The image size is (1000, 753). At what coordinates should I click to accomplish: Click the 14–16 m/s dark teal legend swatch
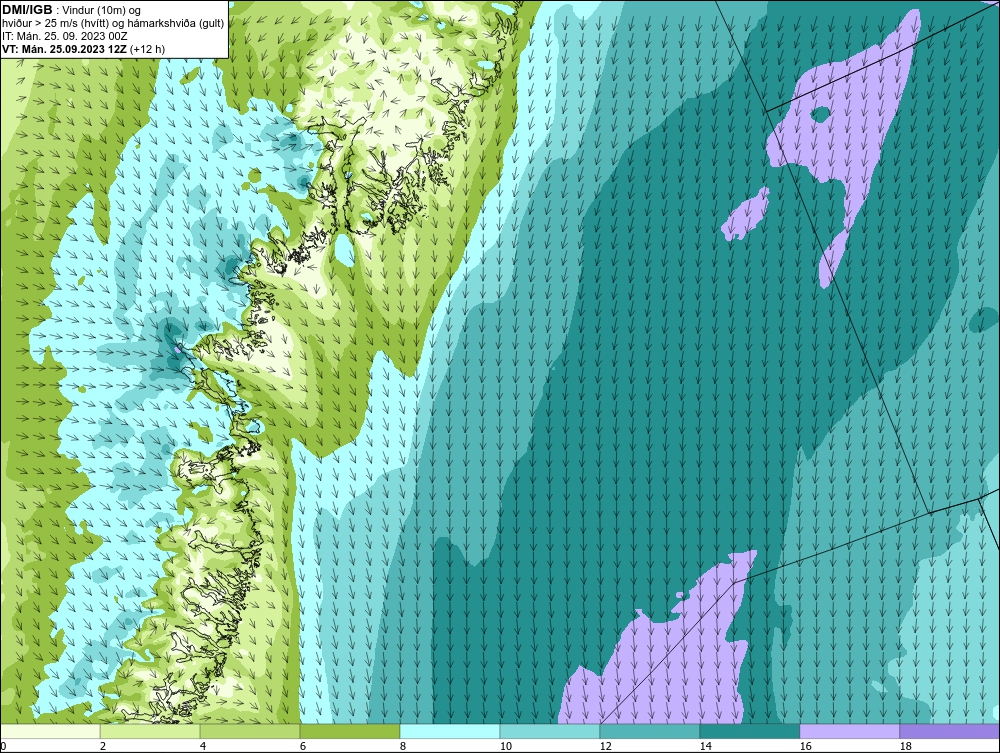750,731
